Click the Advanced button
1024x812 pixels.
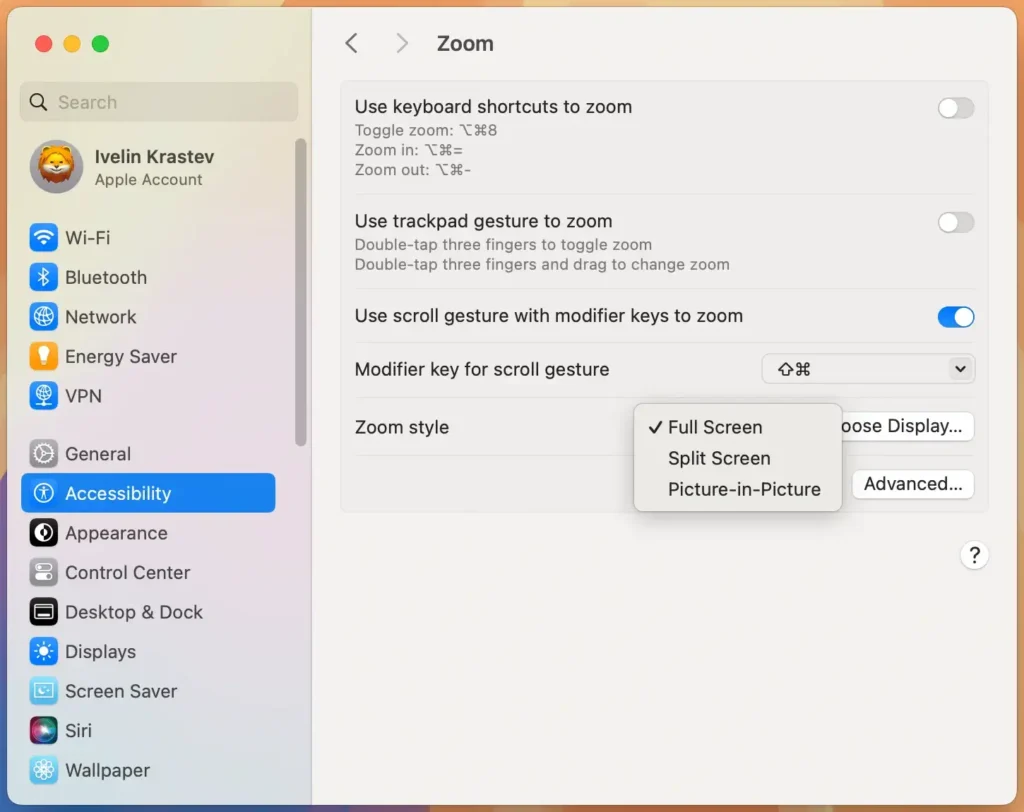point(912,484)
